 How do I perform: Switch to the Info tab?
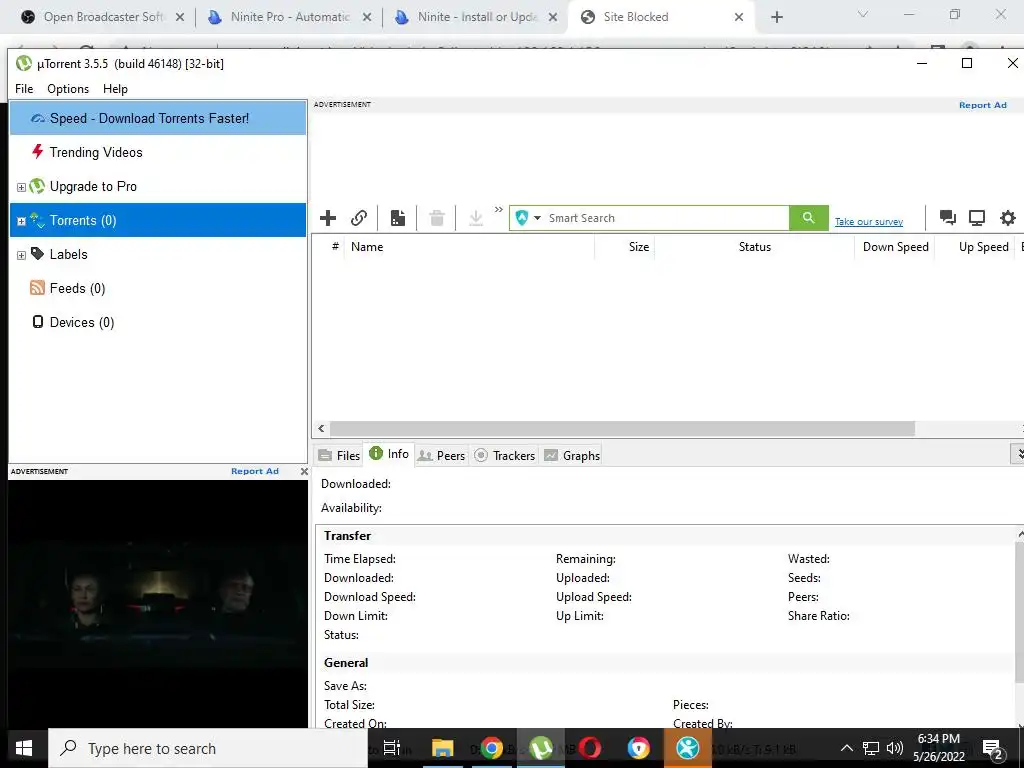(389, 454)
